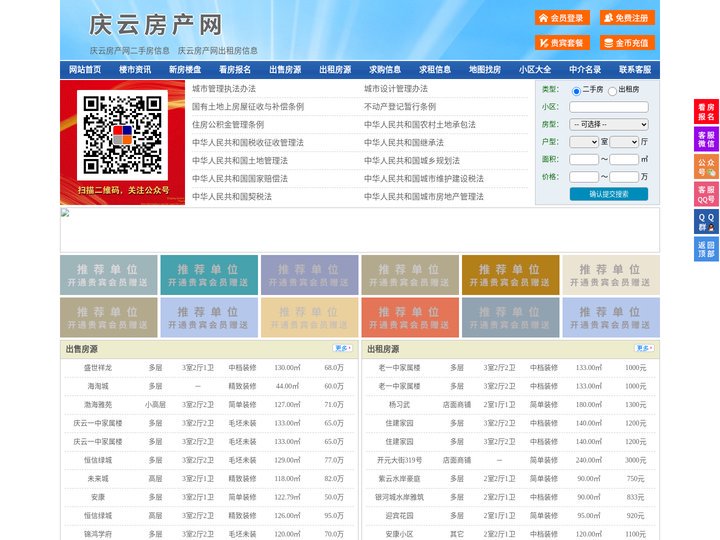Viewport: 720px width, 540px height.
Task: Open 联系客服 navigation item
Action: click(635, 70)
